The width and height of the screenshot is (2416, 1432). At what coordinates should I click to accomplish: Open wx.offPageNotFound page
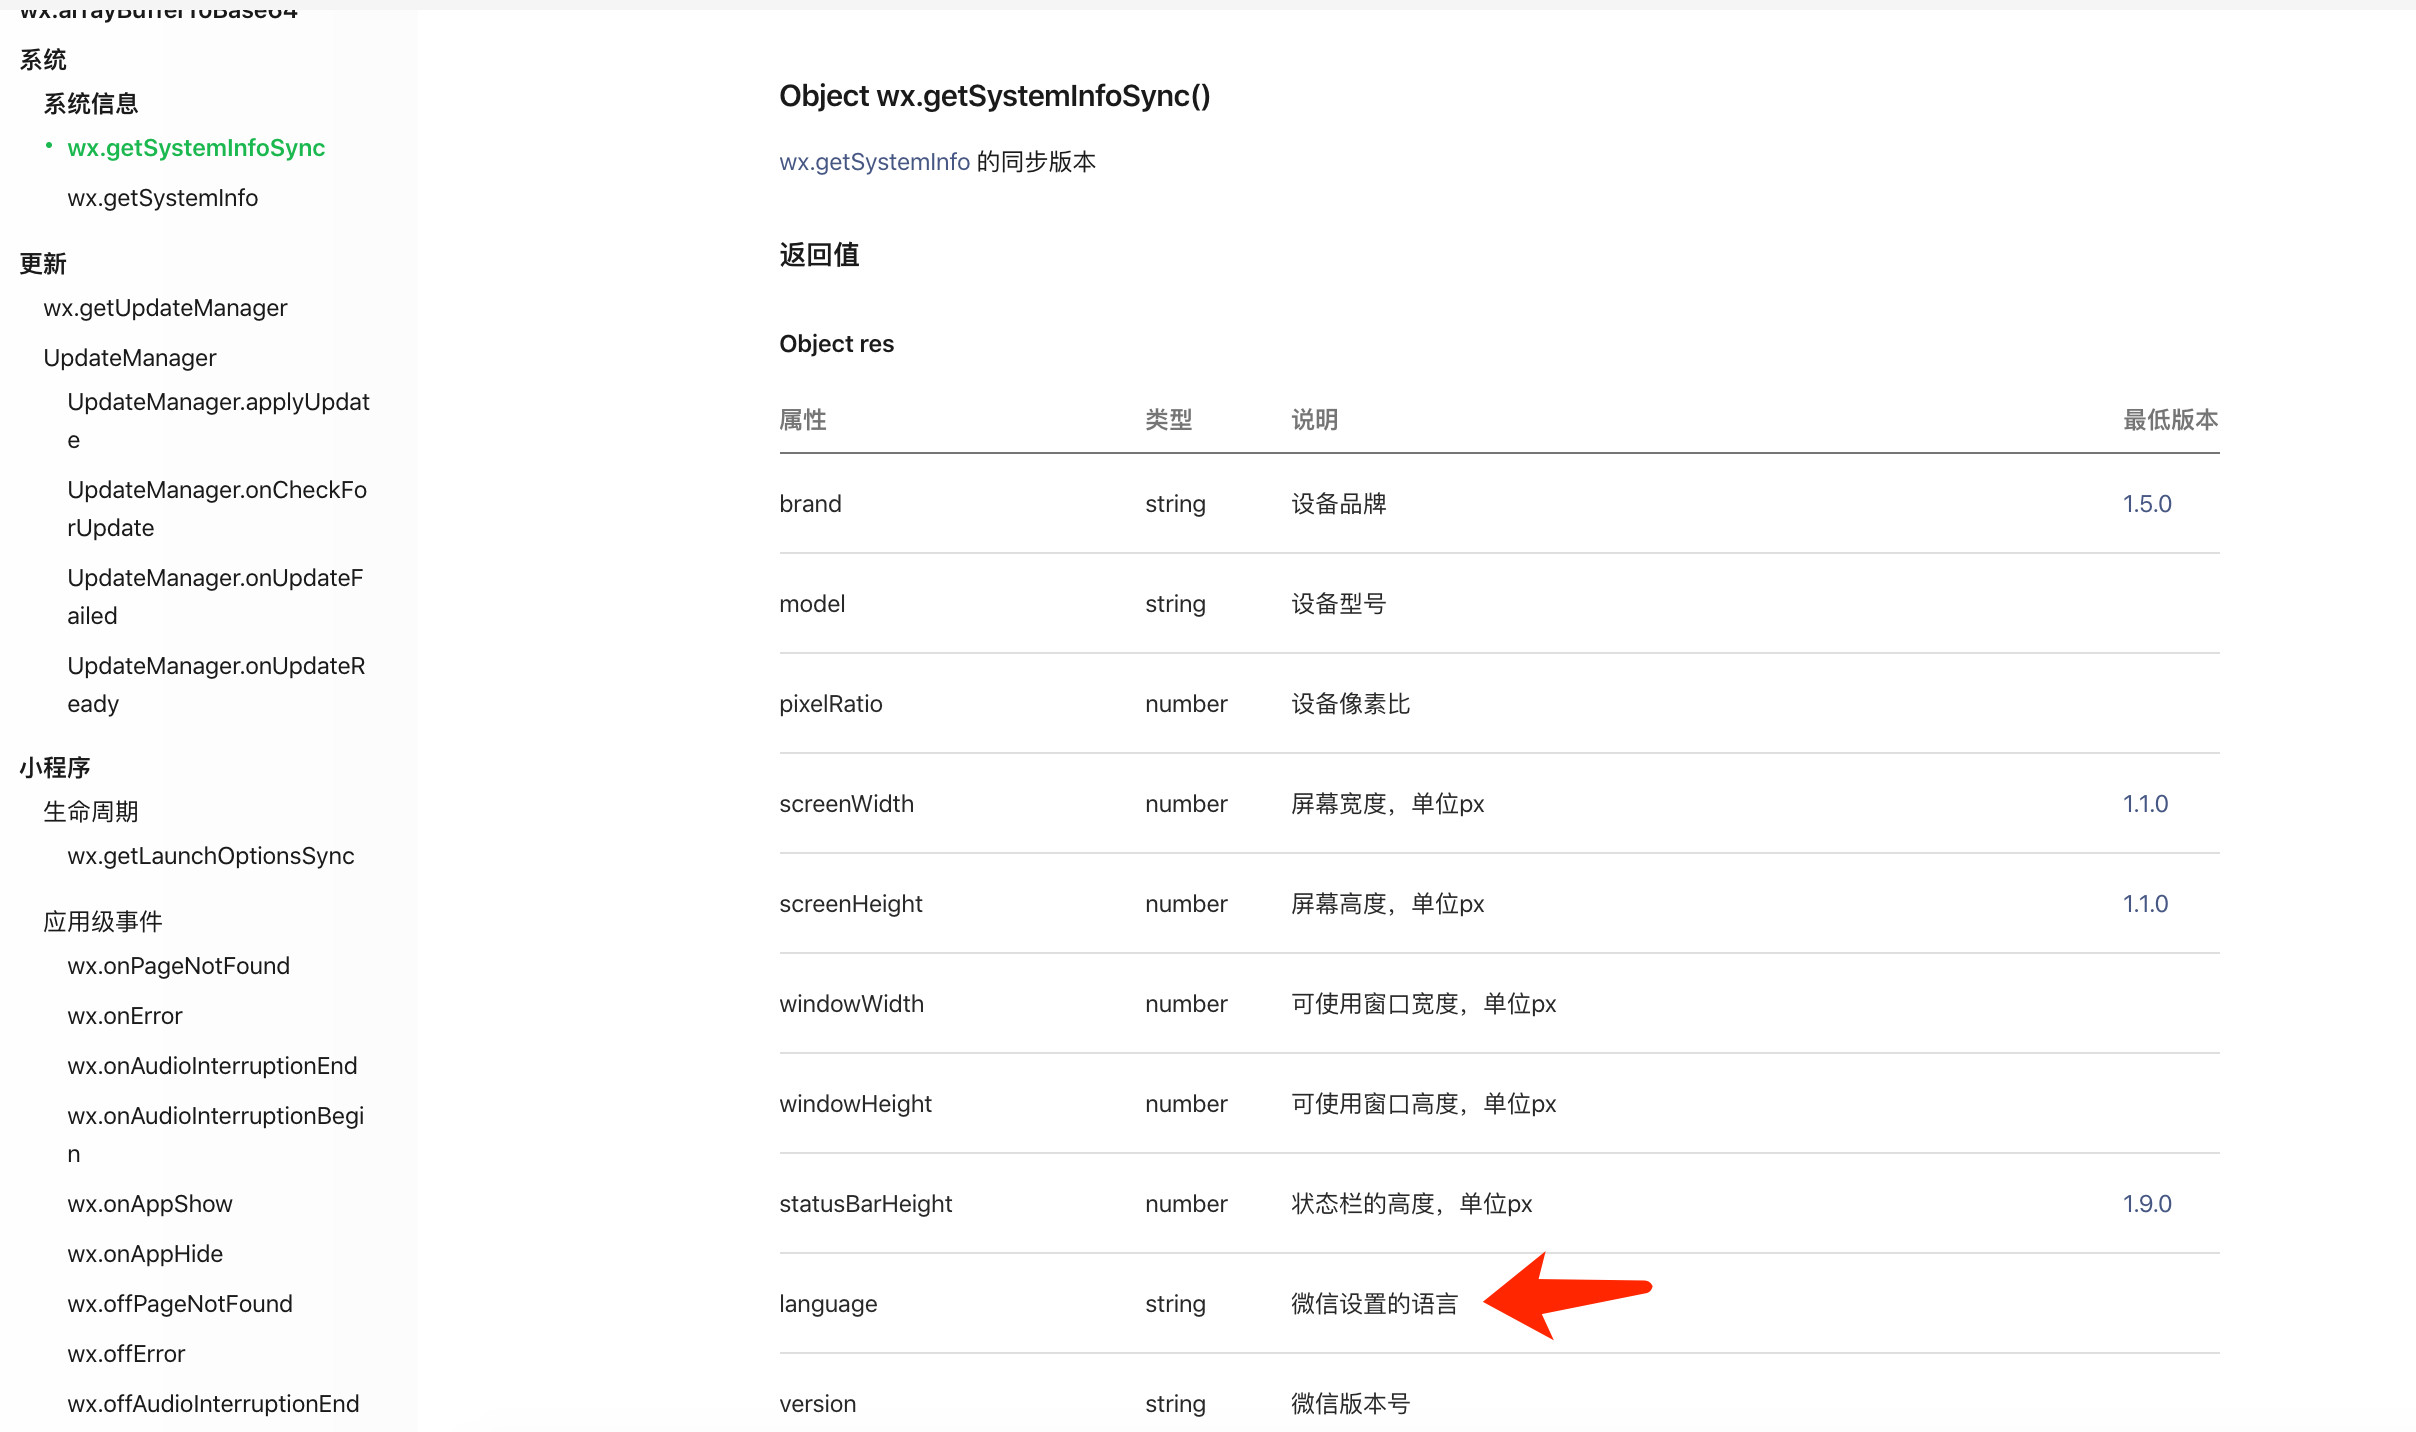coord(179,1303)
